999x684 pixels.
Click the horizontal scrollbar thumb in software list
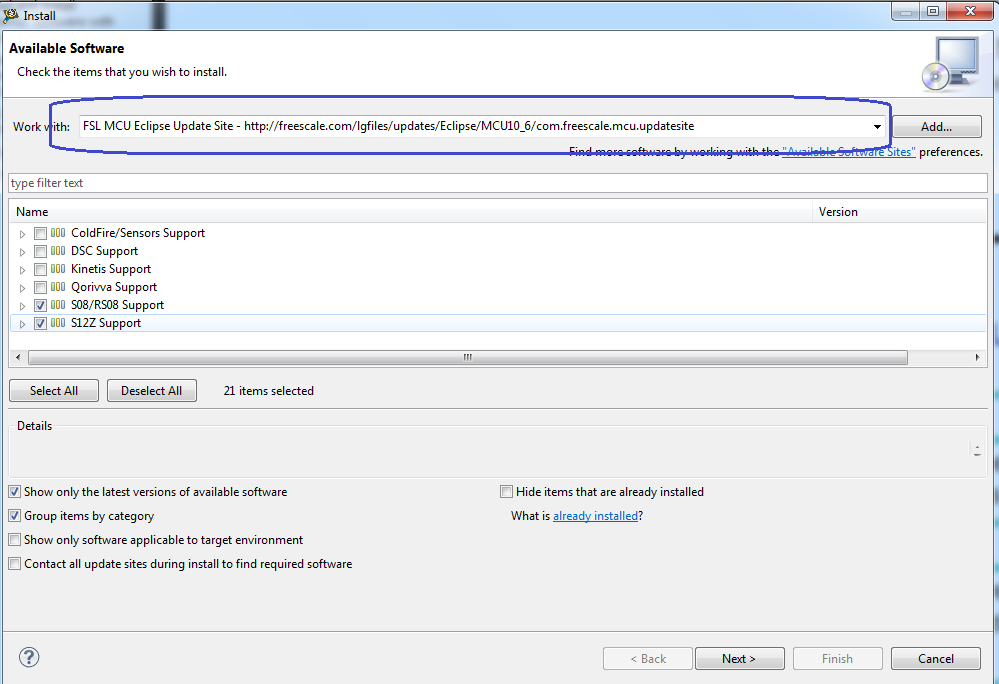coord(468,357)
